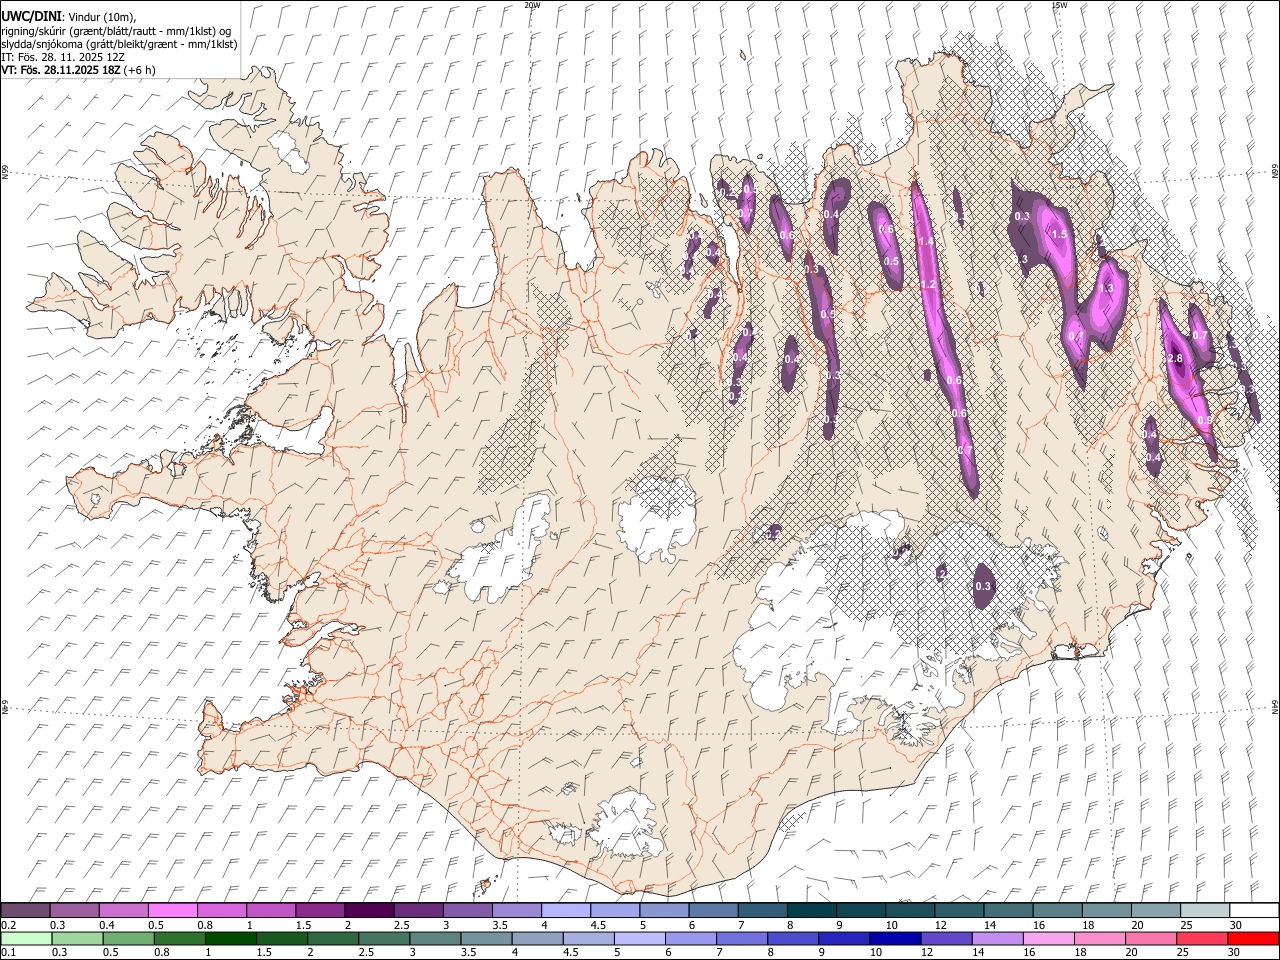Click the '12' label in the rain legend
Viewport: 1280px width, 960px height.
[x=928, y=953]
